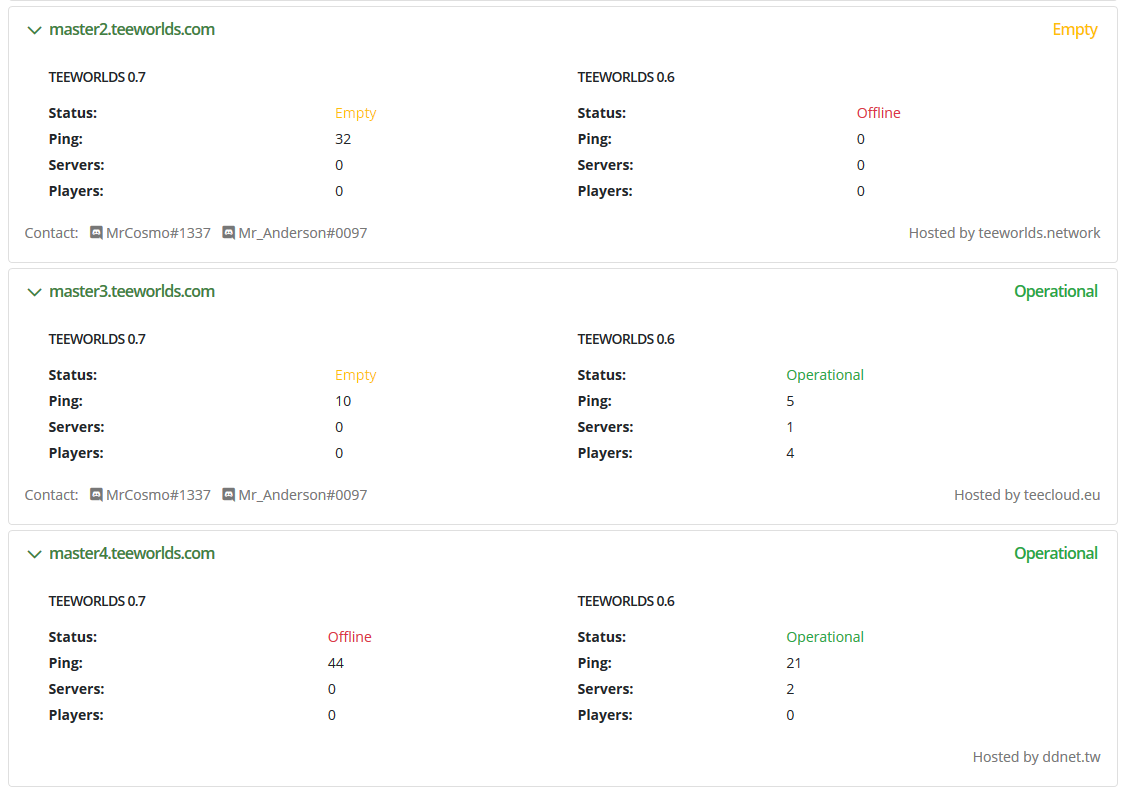
Task: Click TEEWORLDS 0.6 heading in master2 card
Action: pos(626,77)
